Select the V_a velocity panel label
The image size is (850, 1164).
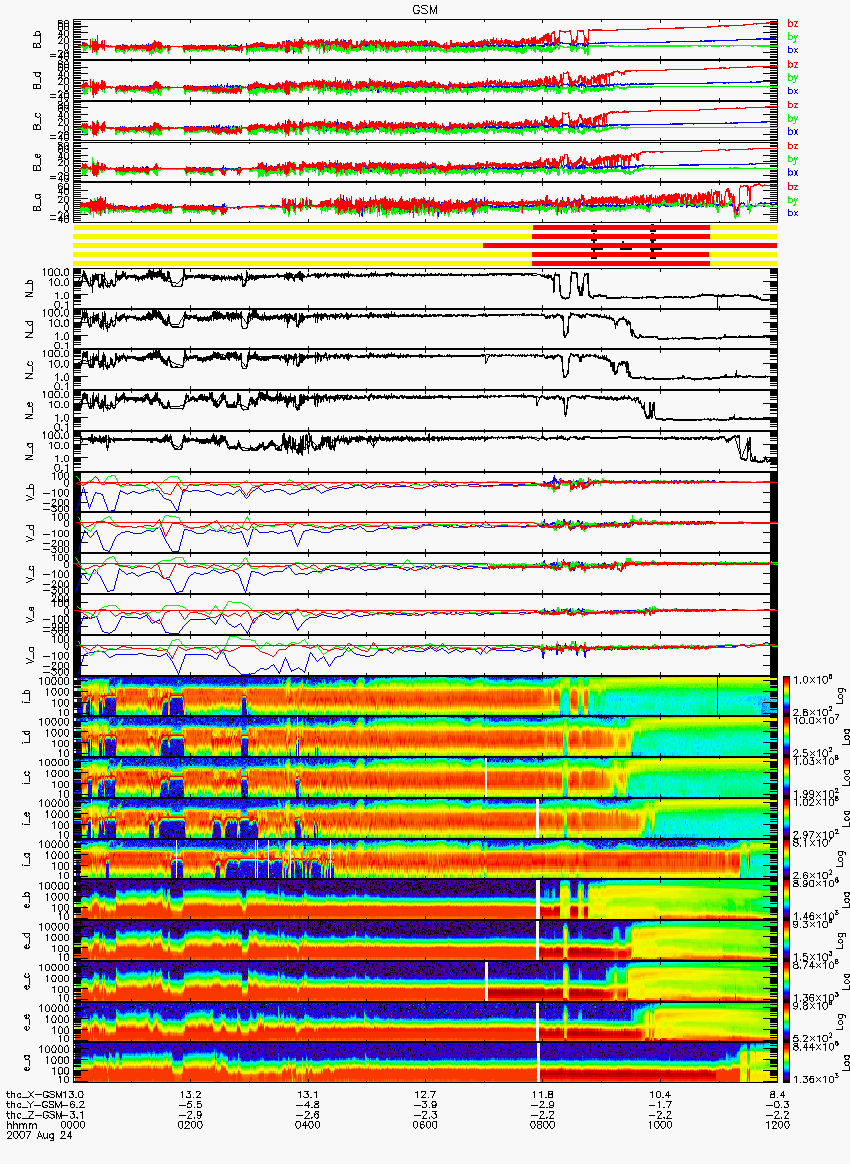(30, 653)
